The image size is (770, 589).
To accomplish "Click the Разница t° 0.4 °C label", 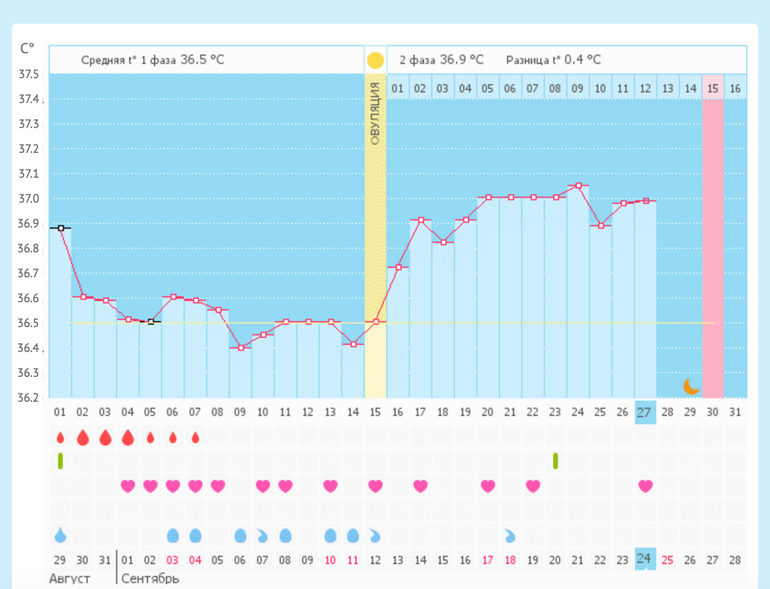I will (553, 60).
